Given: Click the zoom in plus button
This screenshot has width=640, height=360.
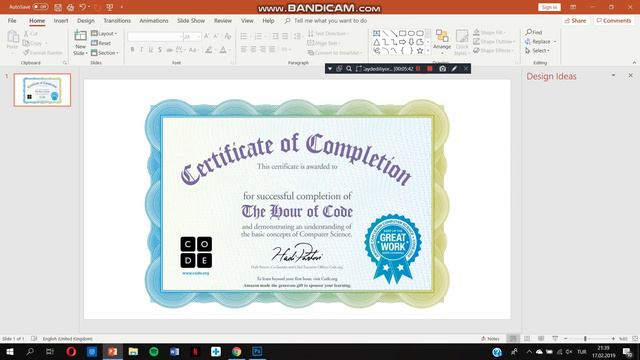Looking at the screenshot, I should click(613, 339).
